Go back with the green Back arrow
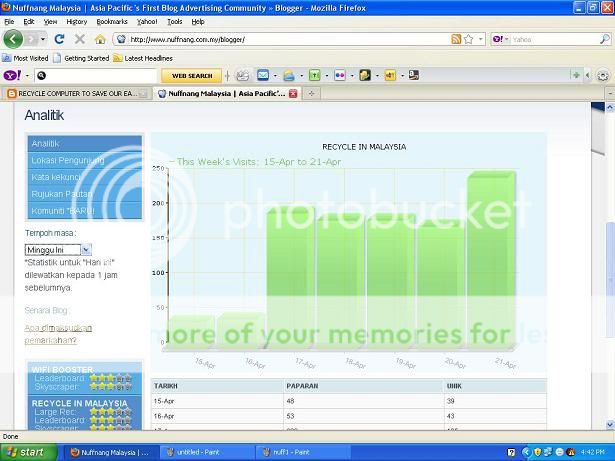Image resolution: width=615 pixels, height=461 pixels. (13, 39)
